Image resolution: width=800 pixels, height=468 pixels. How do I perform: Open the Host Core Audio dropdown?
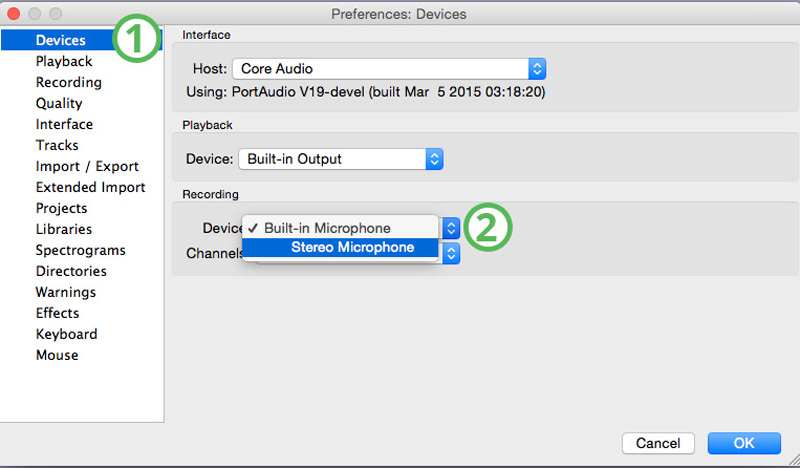(x=389, y=69)
